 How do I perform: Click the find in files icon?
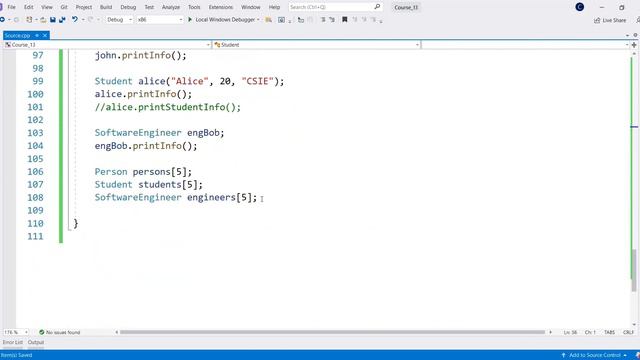[269, 20]
